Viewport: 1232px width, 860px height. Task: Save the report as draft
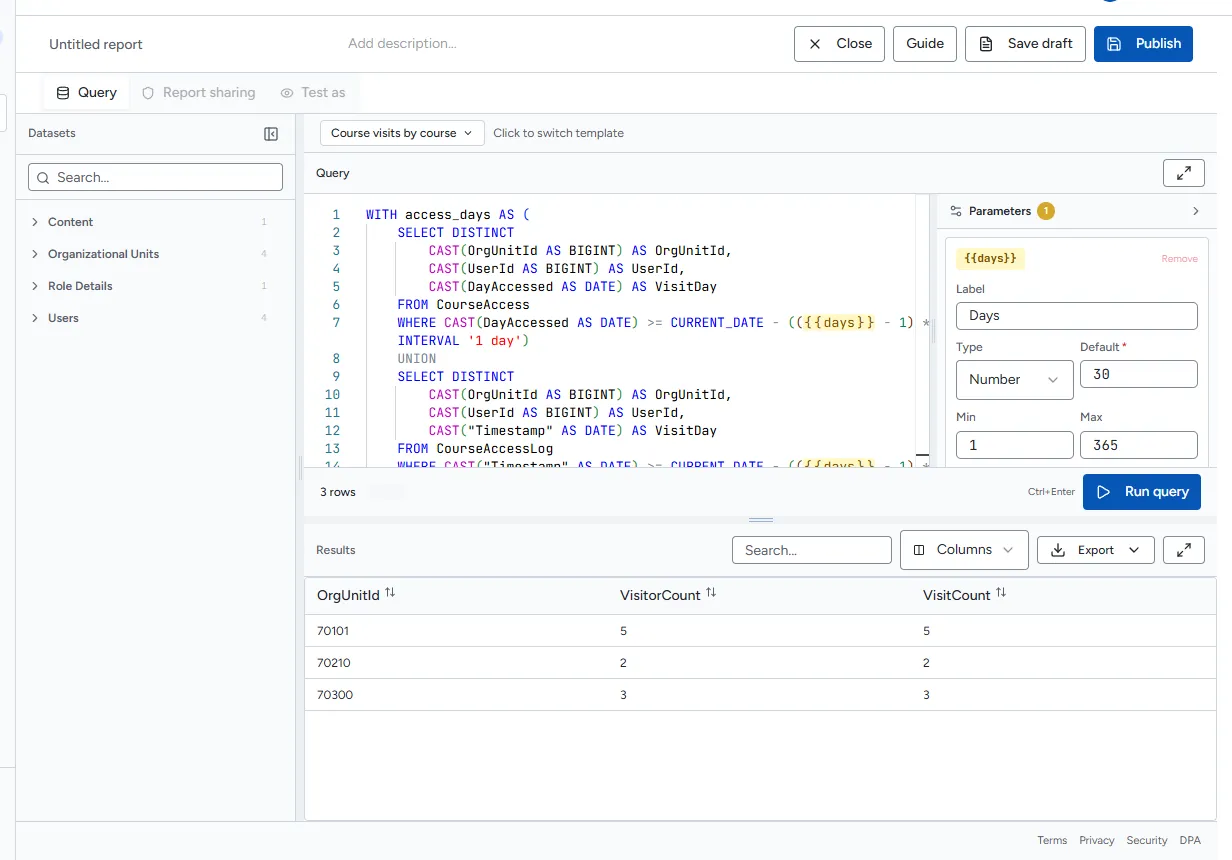click(1025, 44)
